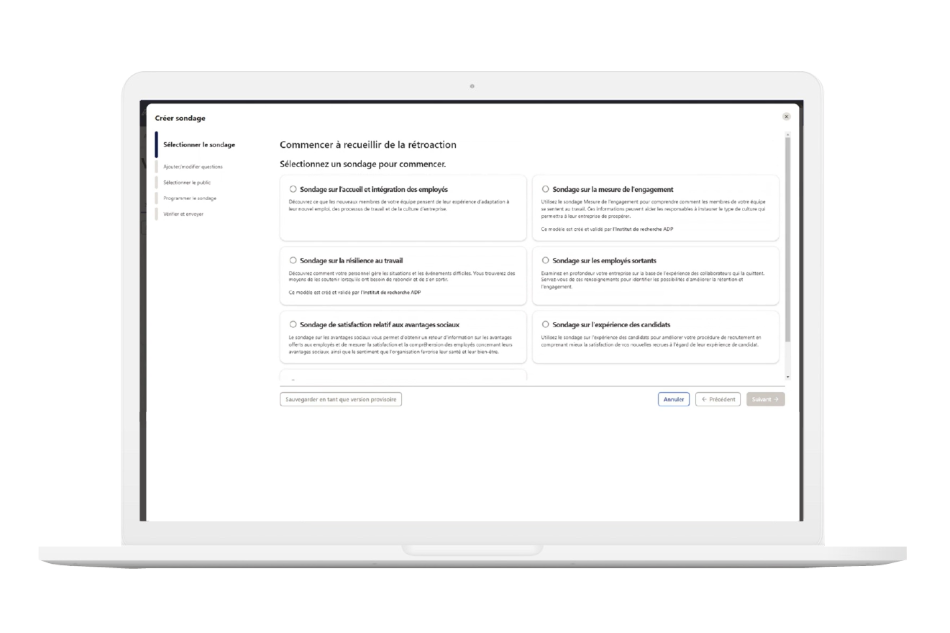Image resolution: width=950 pixels, height=633 pixels.
Task: Choose the mesure de l'engagement survey radio
Action: tap(545, 189)
